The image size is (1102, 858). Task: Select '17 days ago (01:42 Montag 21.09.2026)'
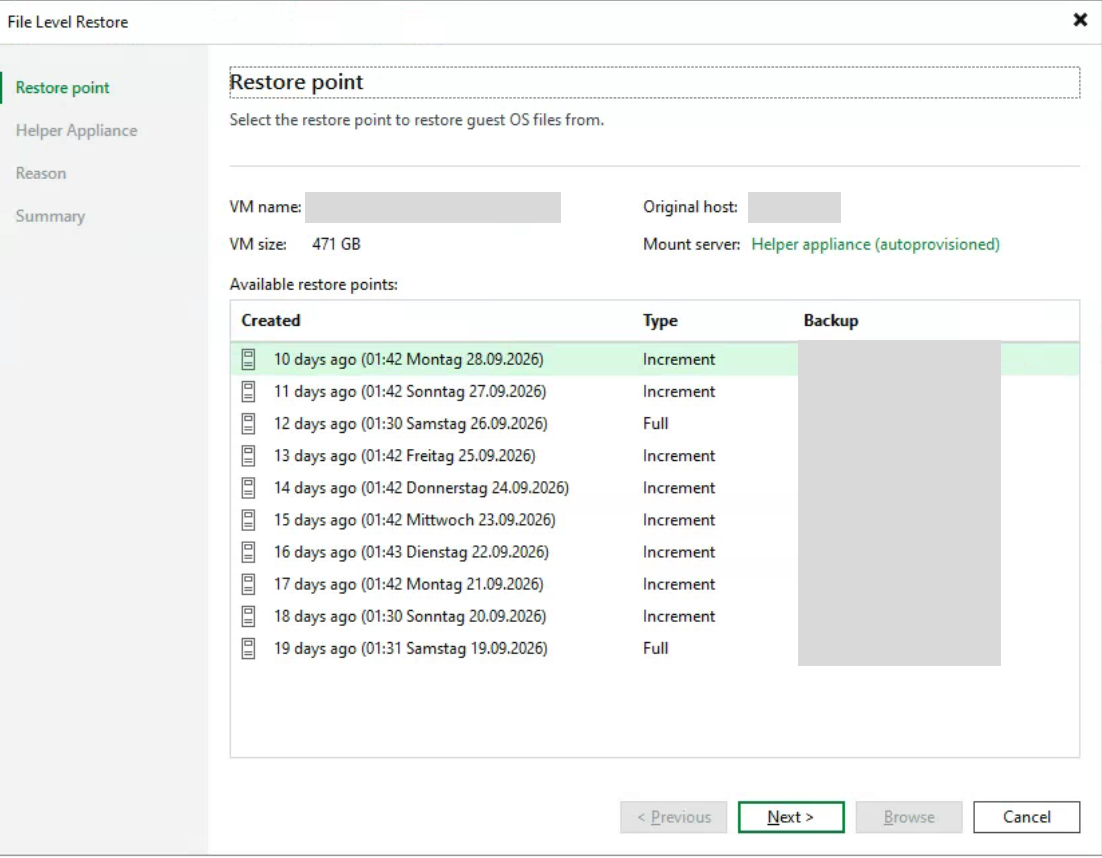654,584
